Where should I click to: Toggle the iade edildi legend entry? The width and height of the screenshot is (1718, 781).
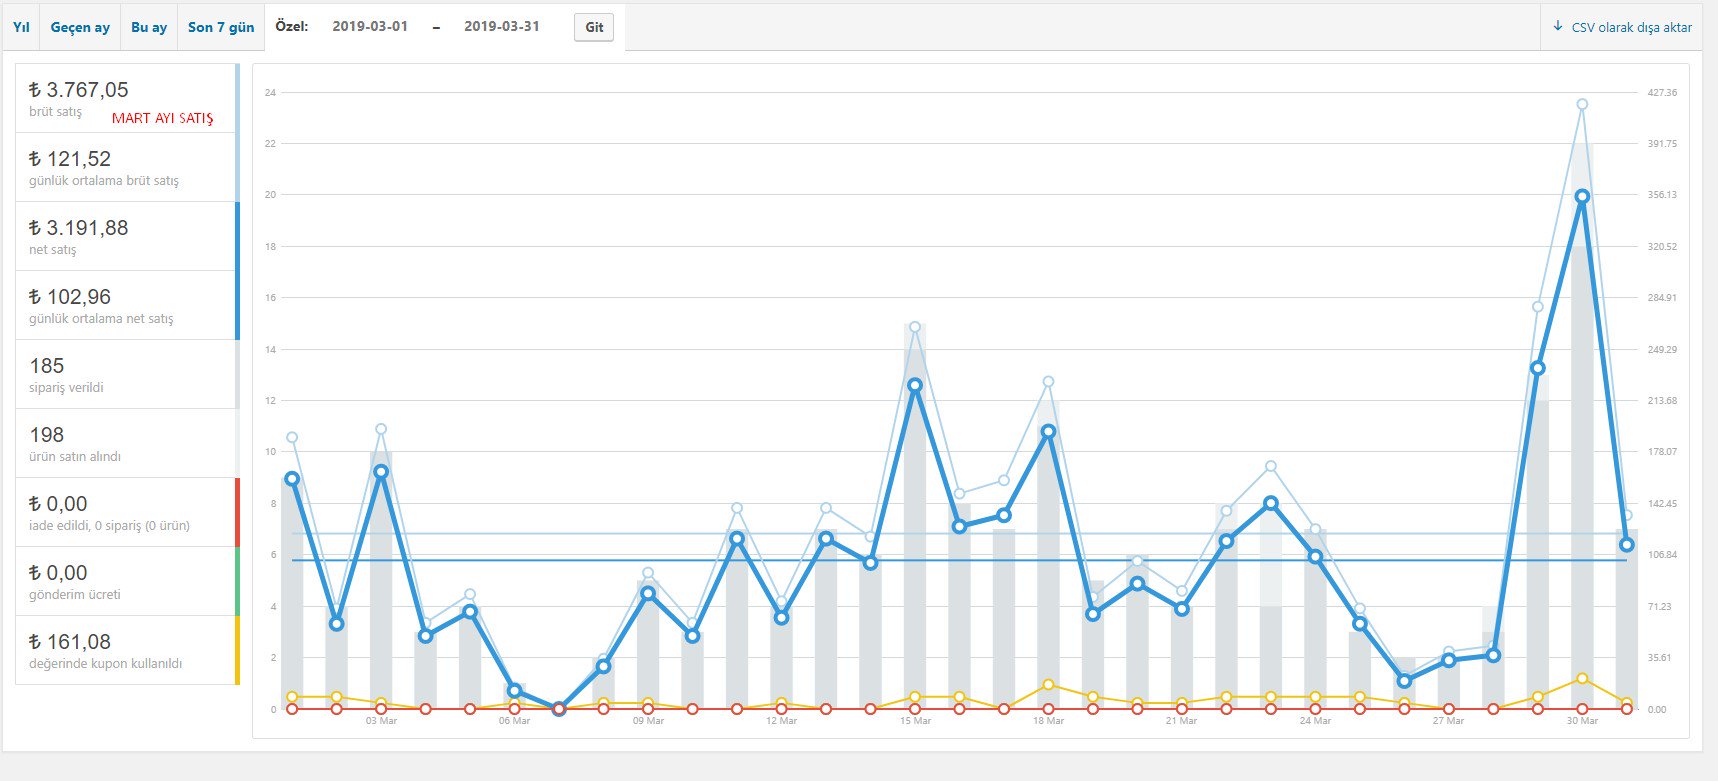point(127,512)
